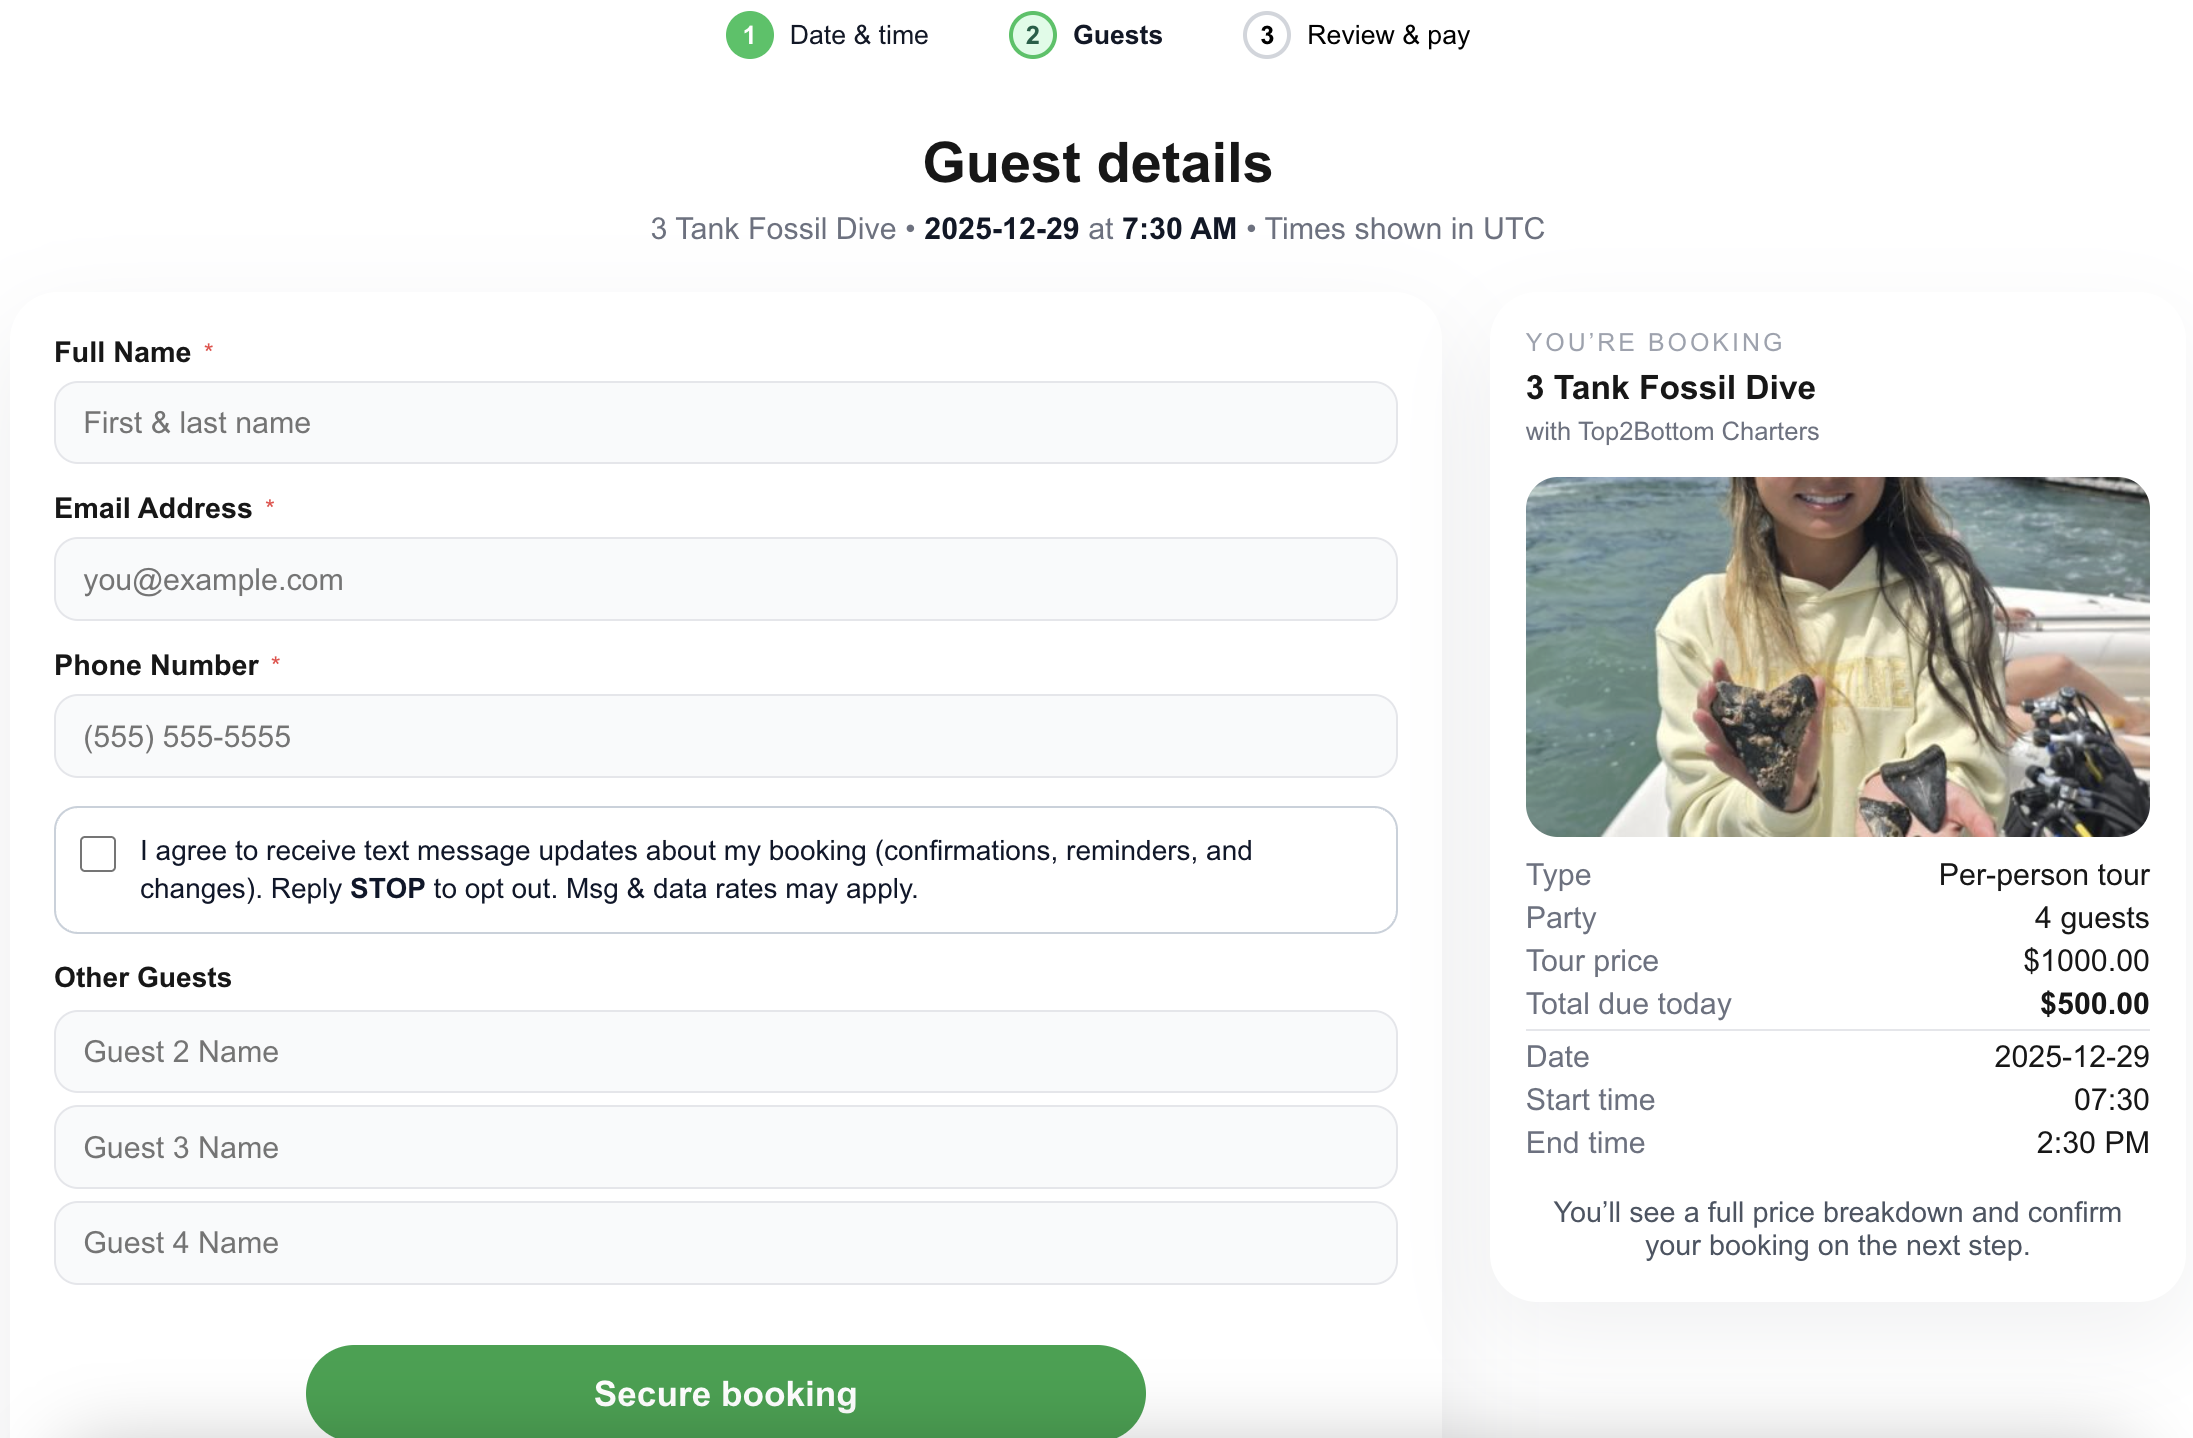This screenshot has width=2193, height=1438.
Task: Go back to Date & time step
Action: (x=858, y=36)
